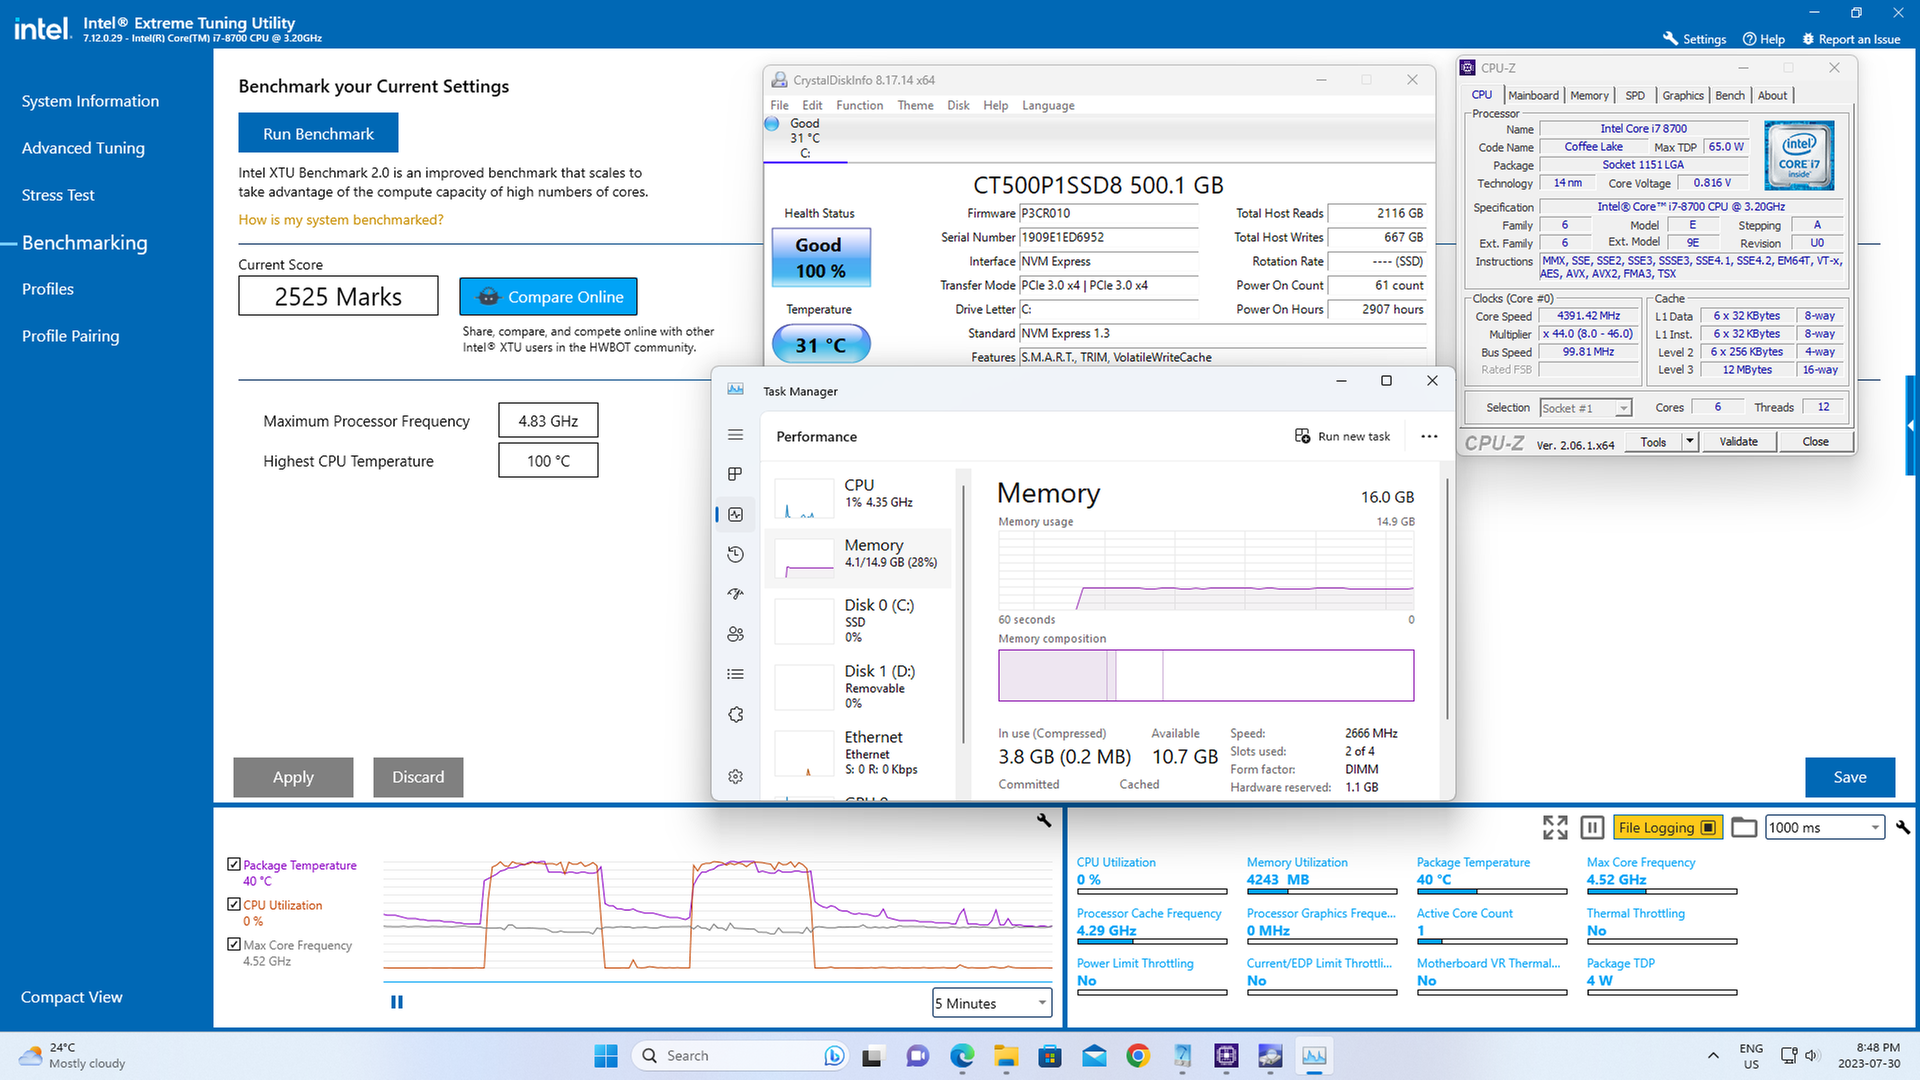
Task: Click the wrench icon above the XTU graph
Action: click(x=1044, y=820)
